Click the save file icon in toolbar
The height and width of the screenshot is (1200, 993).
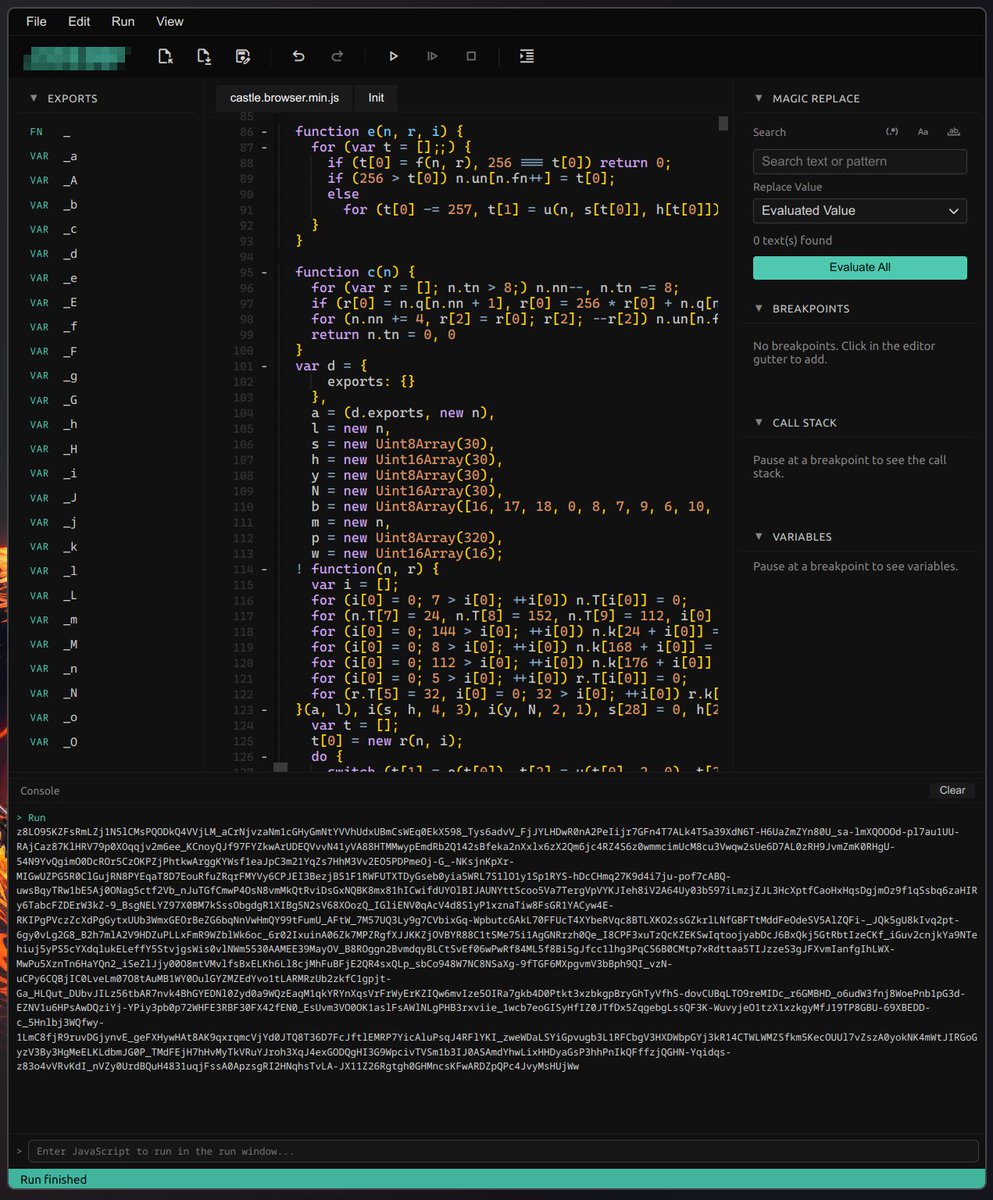[242, 56]
